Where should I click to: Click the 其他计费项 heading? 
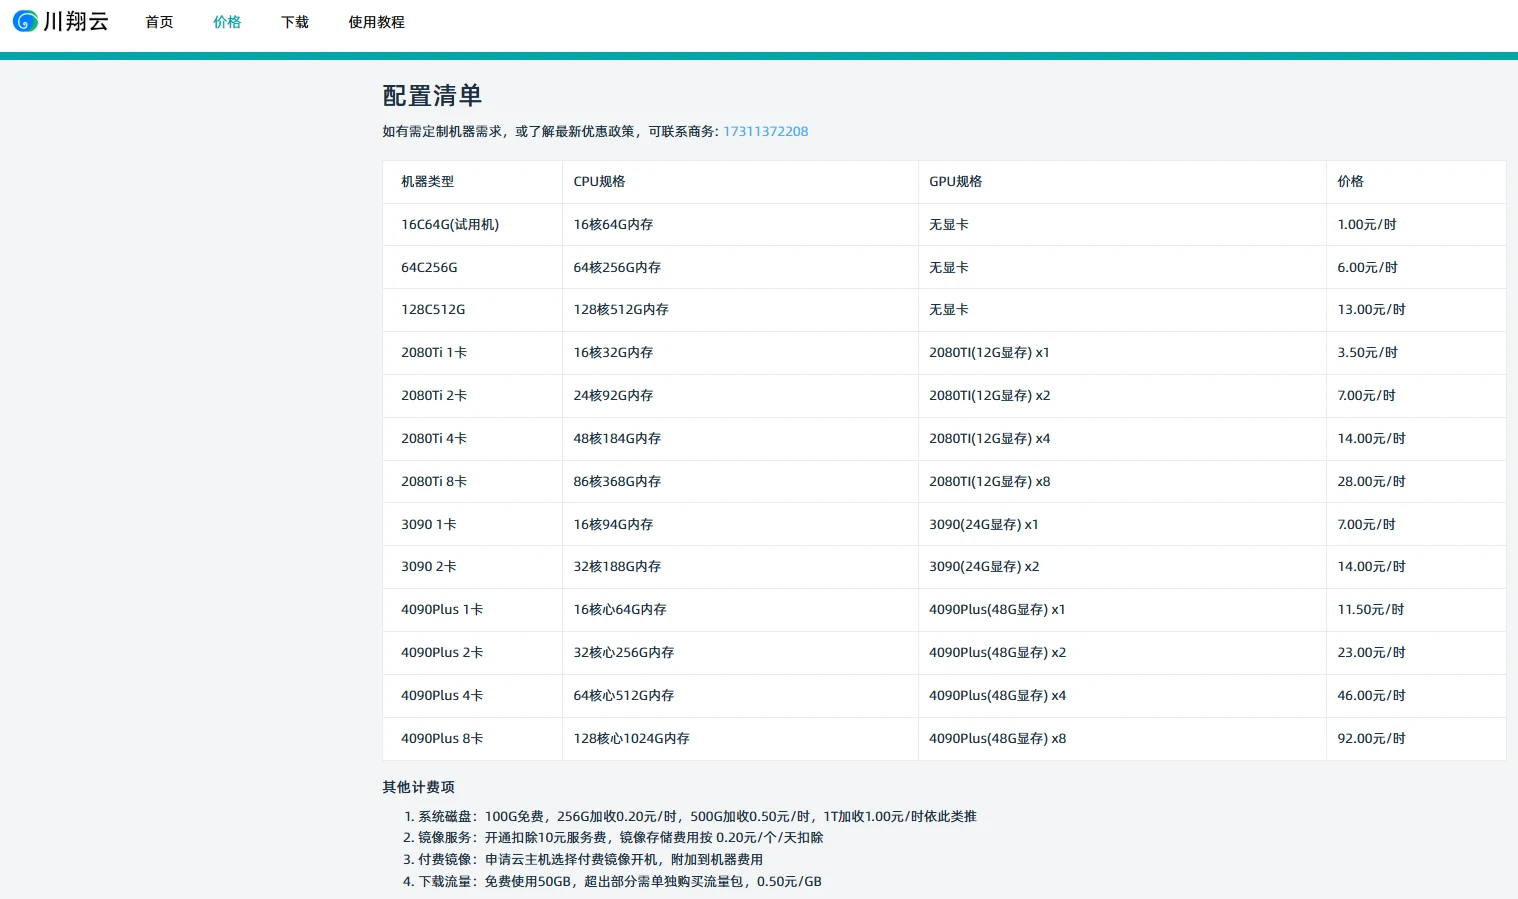point(418,787)
